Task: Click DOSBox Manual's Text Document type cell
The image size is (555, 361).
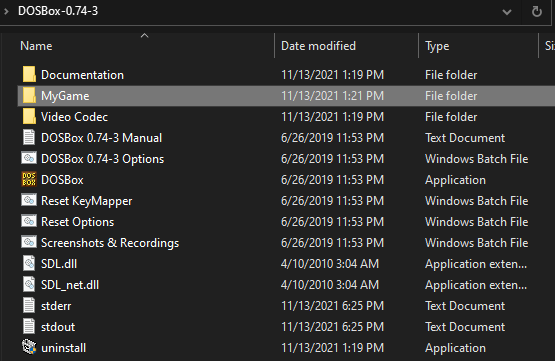Action: tap(465, 138)
